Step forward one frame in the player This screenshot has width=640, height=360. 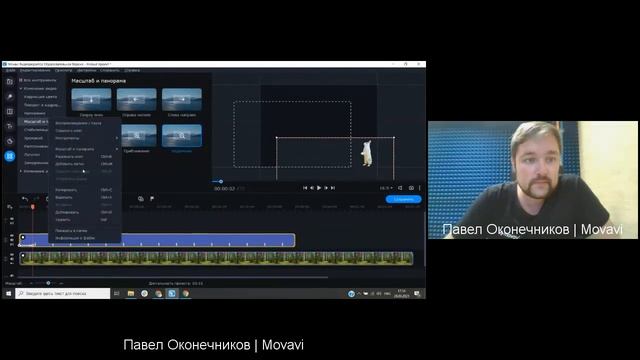326,188
